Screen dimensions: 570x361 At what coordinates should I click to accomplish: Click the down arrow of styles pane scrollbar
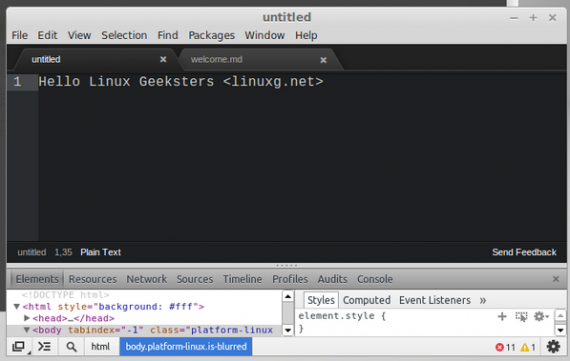[x=561, y=330]
